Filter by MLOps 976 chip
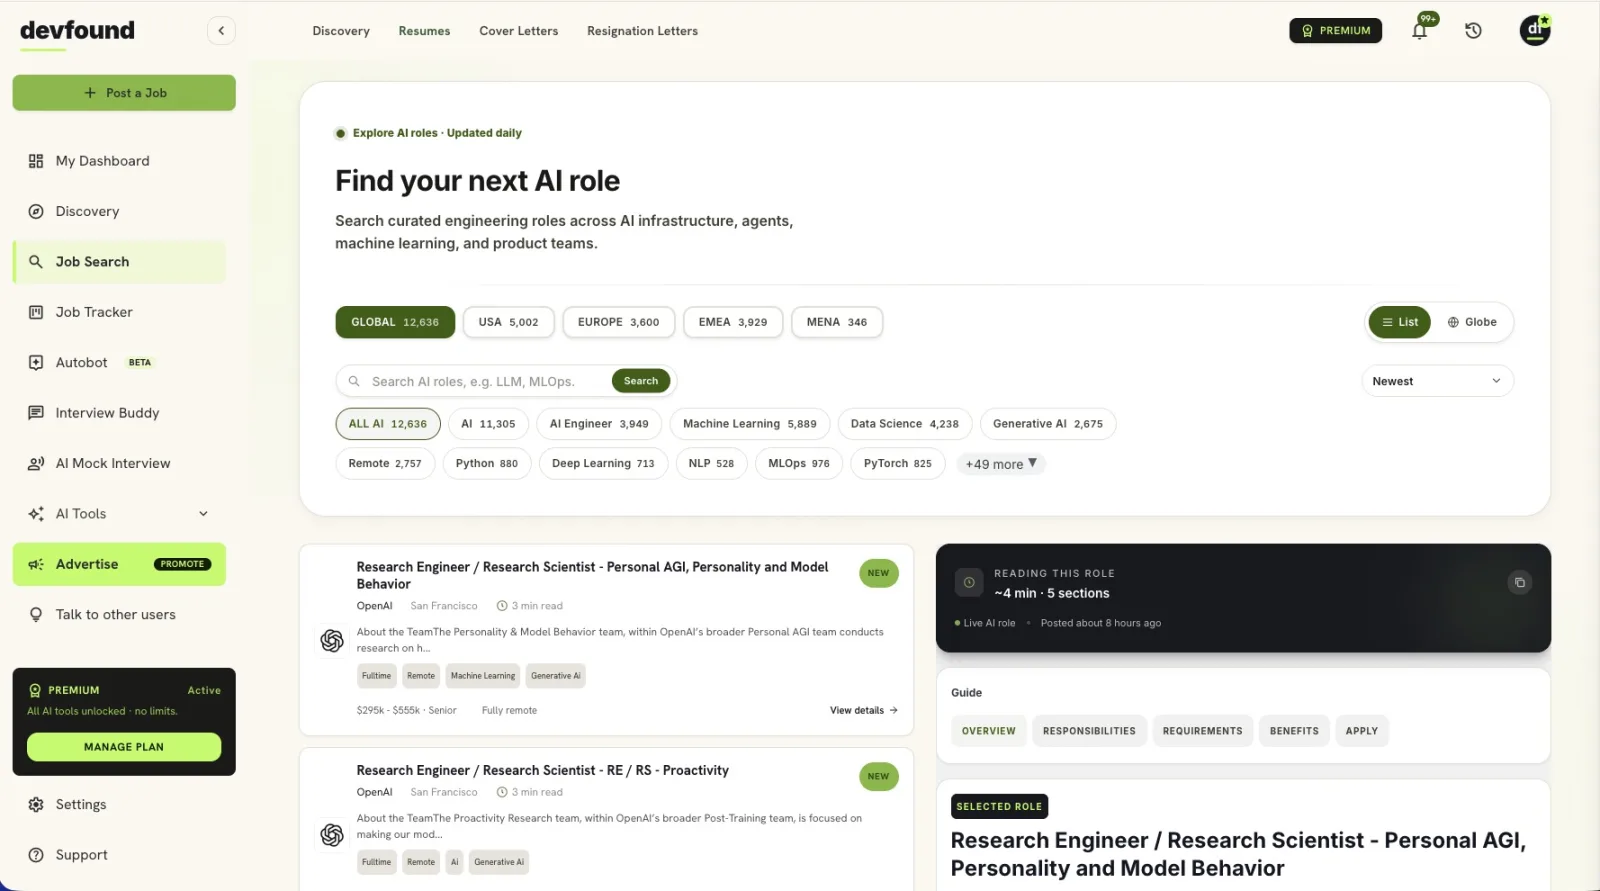The image size is (1600, 891). 799,464
